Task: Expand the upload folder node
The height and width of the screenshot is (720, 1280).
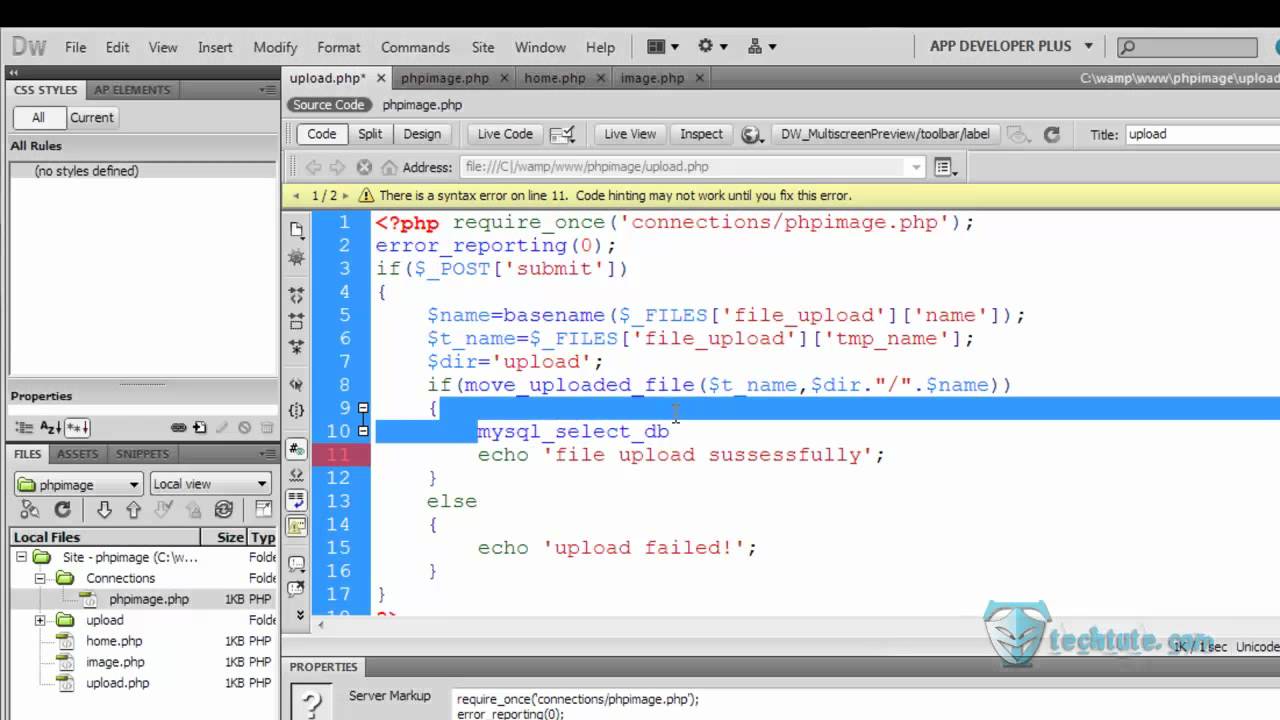Action: (41, 620)
